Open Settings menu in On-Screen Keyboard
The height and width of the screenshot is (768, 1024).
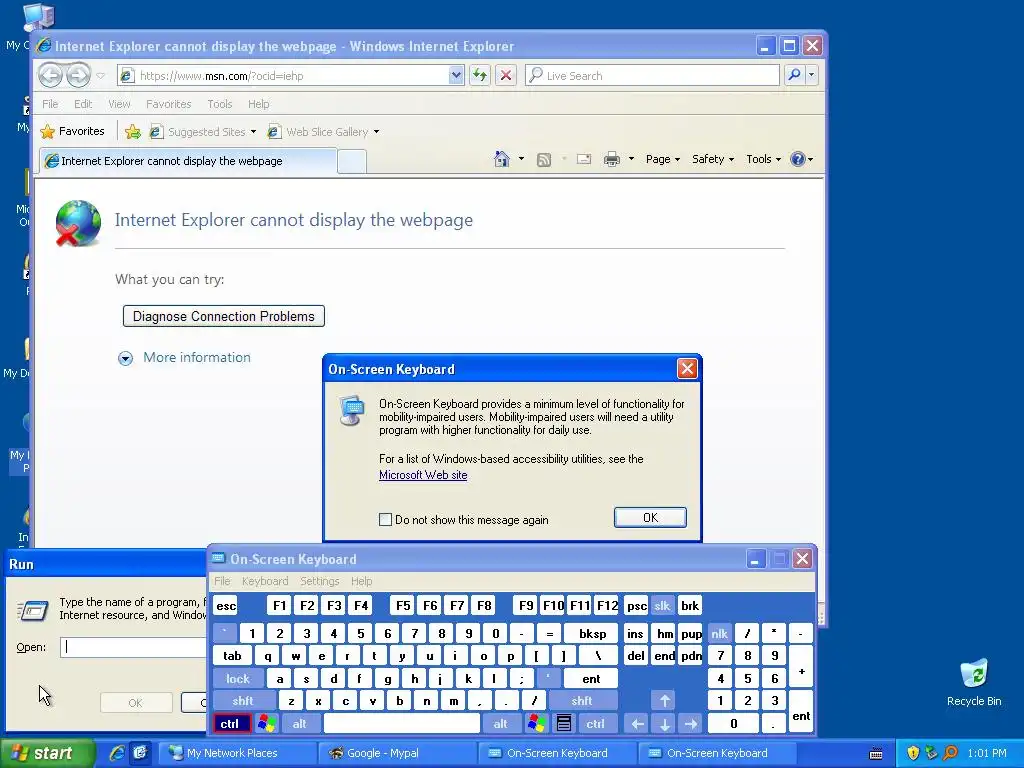(319, 581)
